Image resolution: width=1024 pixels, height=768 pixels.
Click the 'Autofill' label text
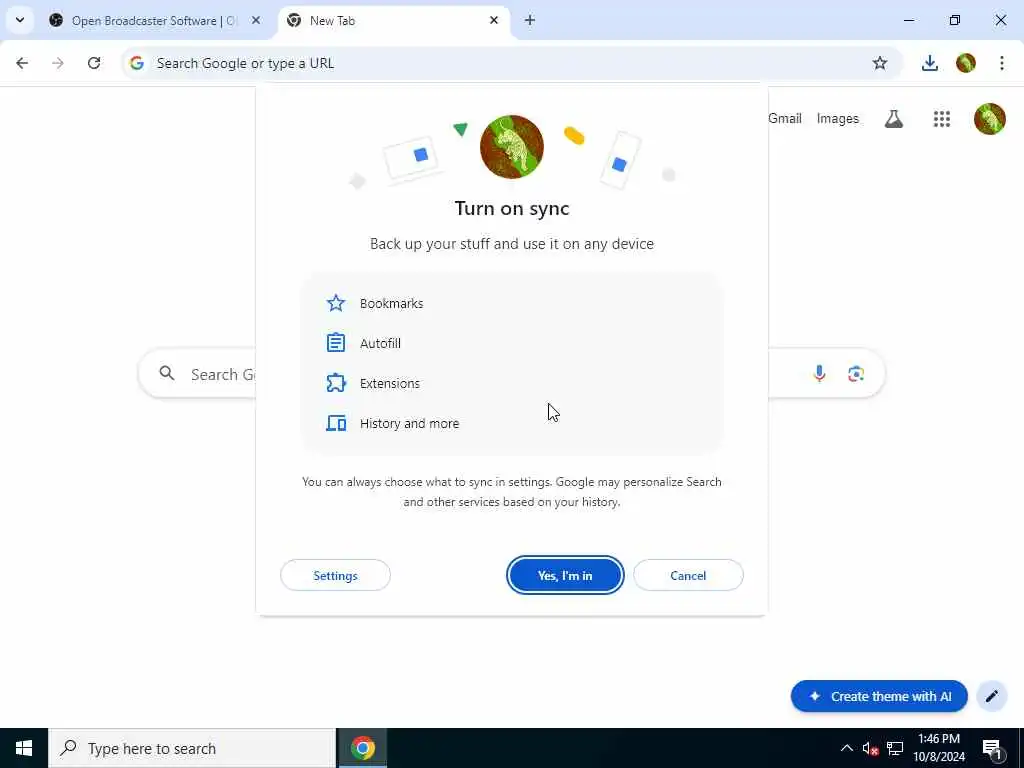click(380, 343)
